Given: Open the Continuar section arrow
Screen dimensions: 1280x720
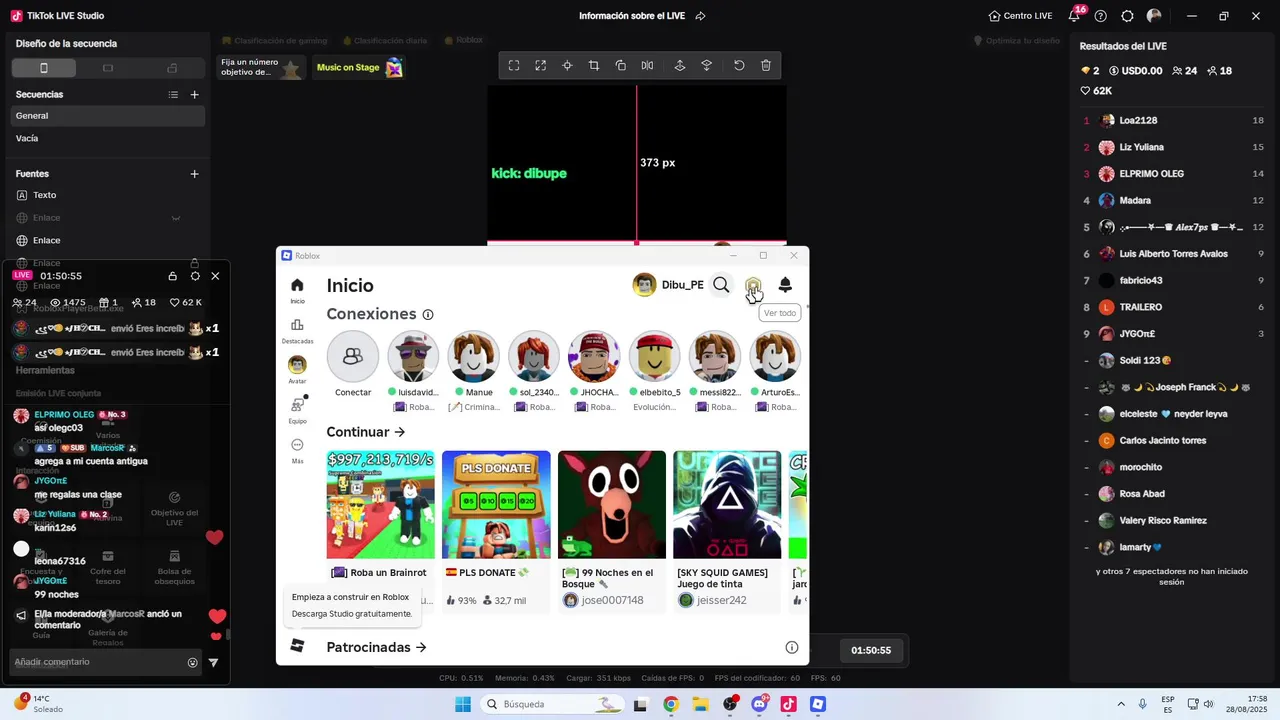Looking at the screenshot, I should (400, 432).
